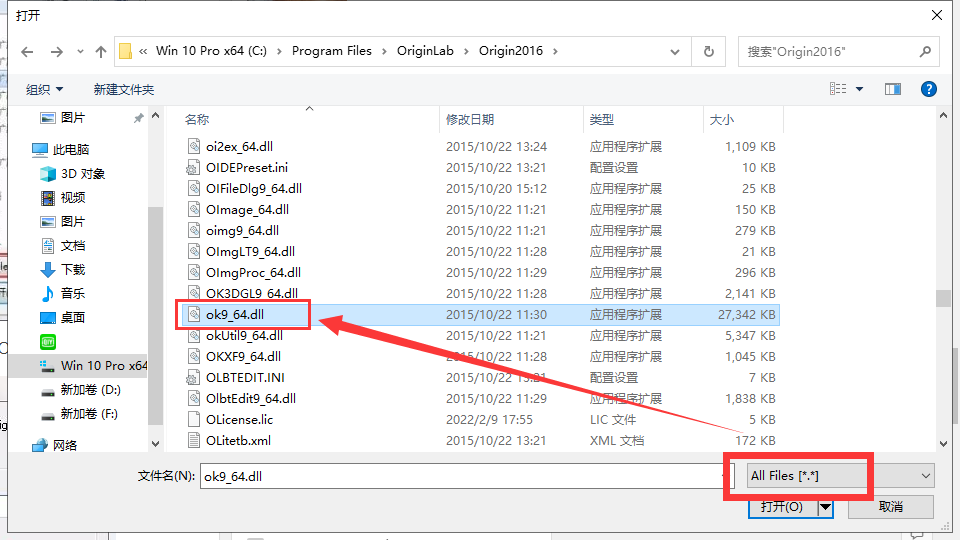The image size is (960, 540).
Task: Click the 打开(O) button
Action: pos(782,507)
